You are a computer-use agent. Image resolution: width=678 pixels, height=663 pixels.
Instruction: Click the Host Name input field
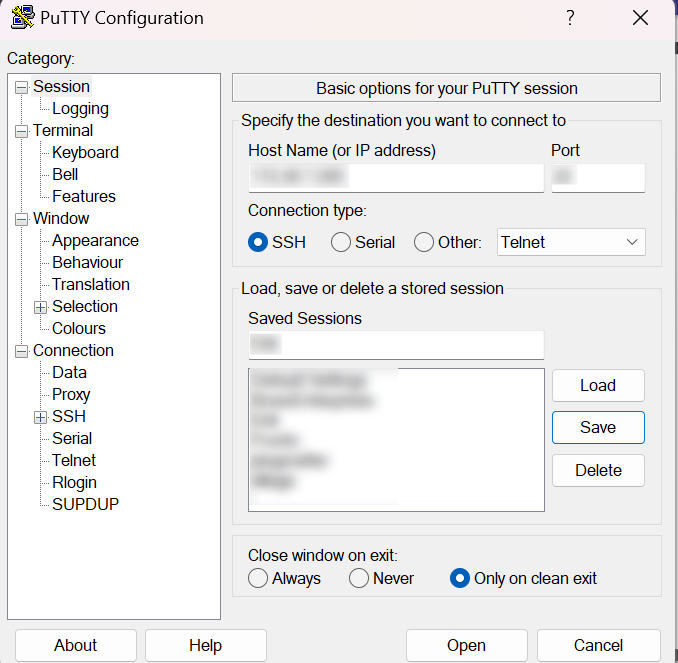pyautogui.click(x=395, y=178)
